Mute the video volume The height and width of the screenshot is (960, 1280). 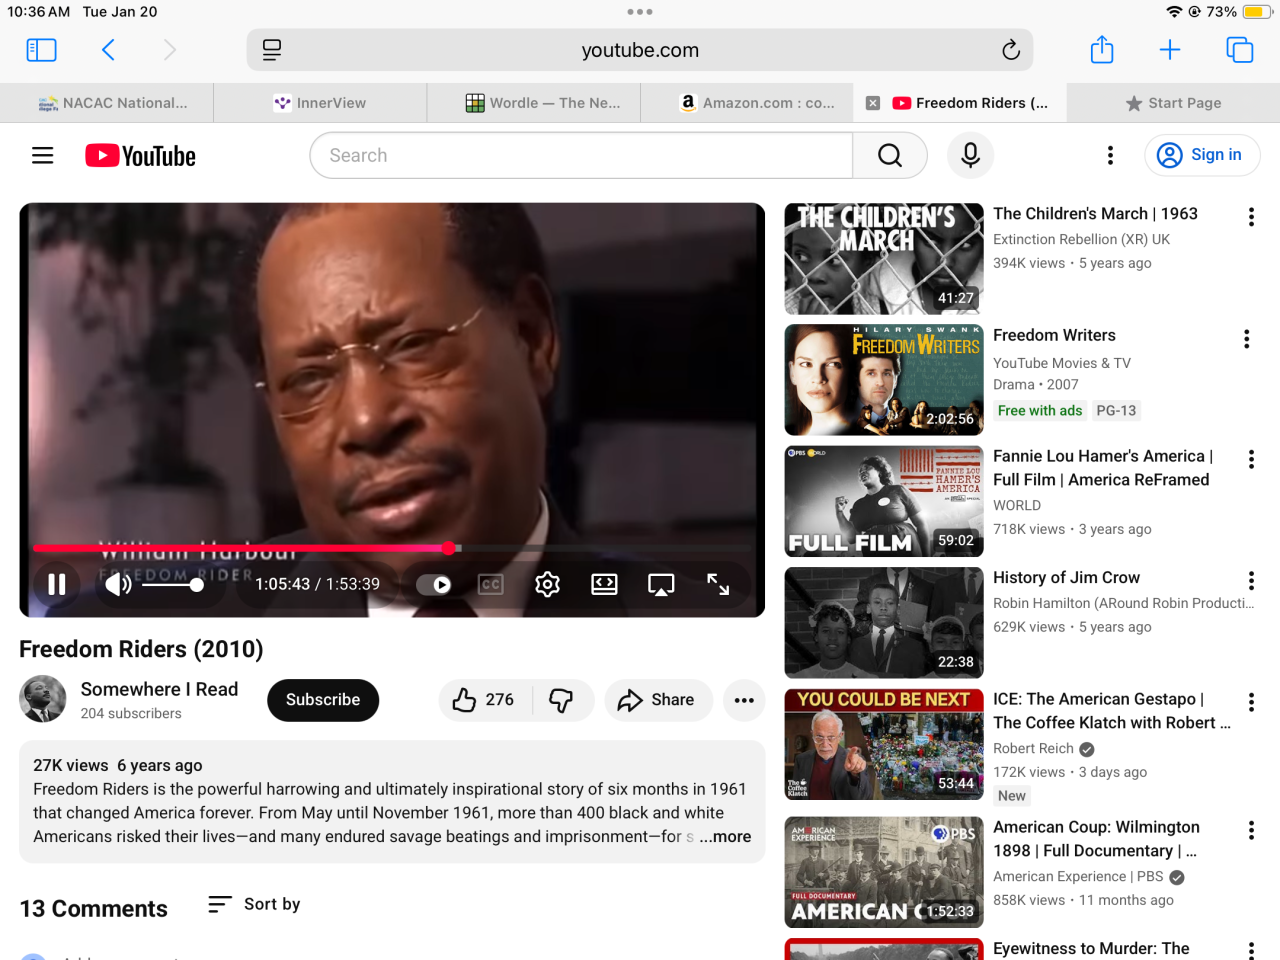117,584
